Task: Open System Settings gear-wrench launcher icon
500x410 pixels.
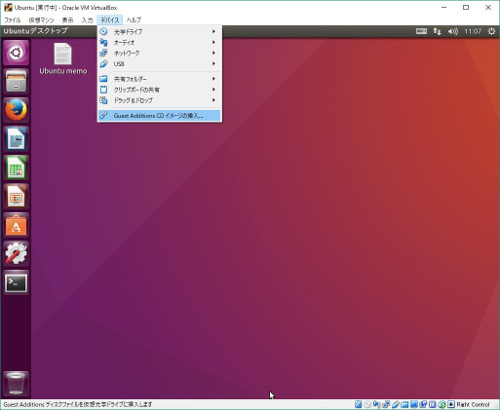Action: click(16, 254)
